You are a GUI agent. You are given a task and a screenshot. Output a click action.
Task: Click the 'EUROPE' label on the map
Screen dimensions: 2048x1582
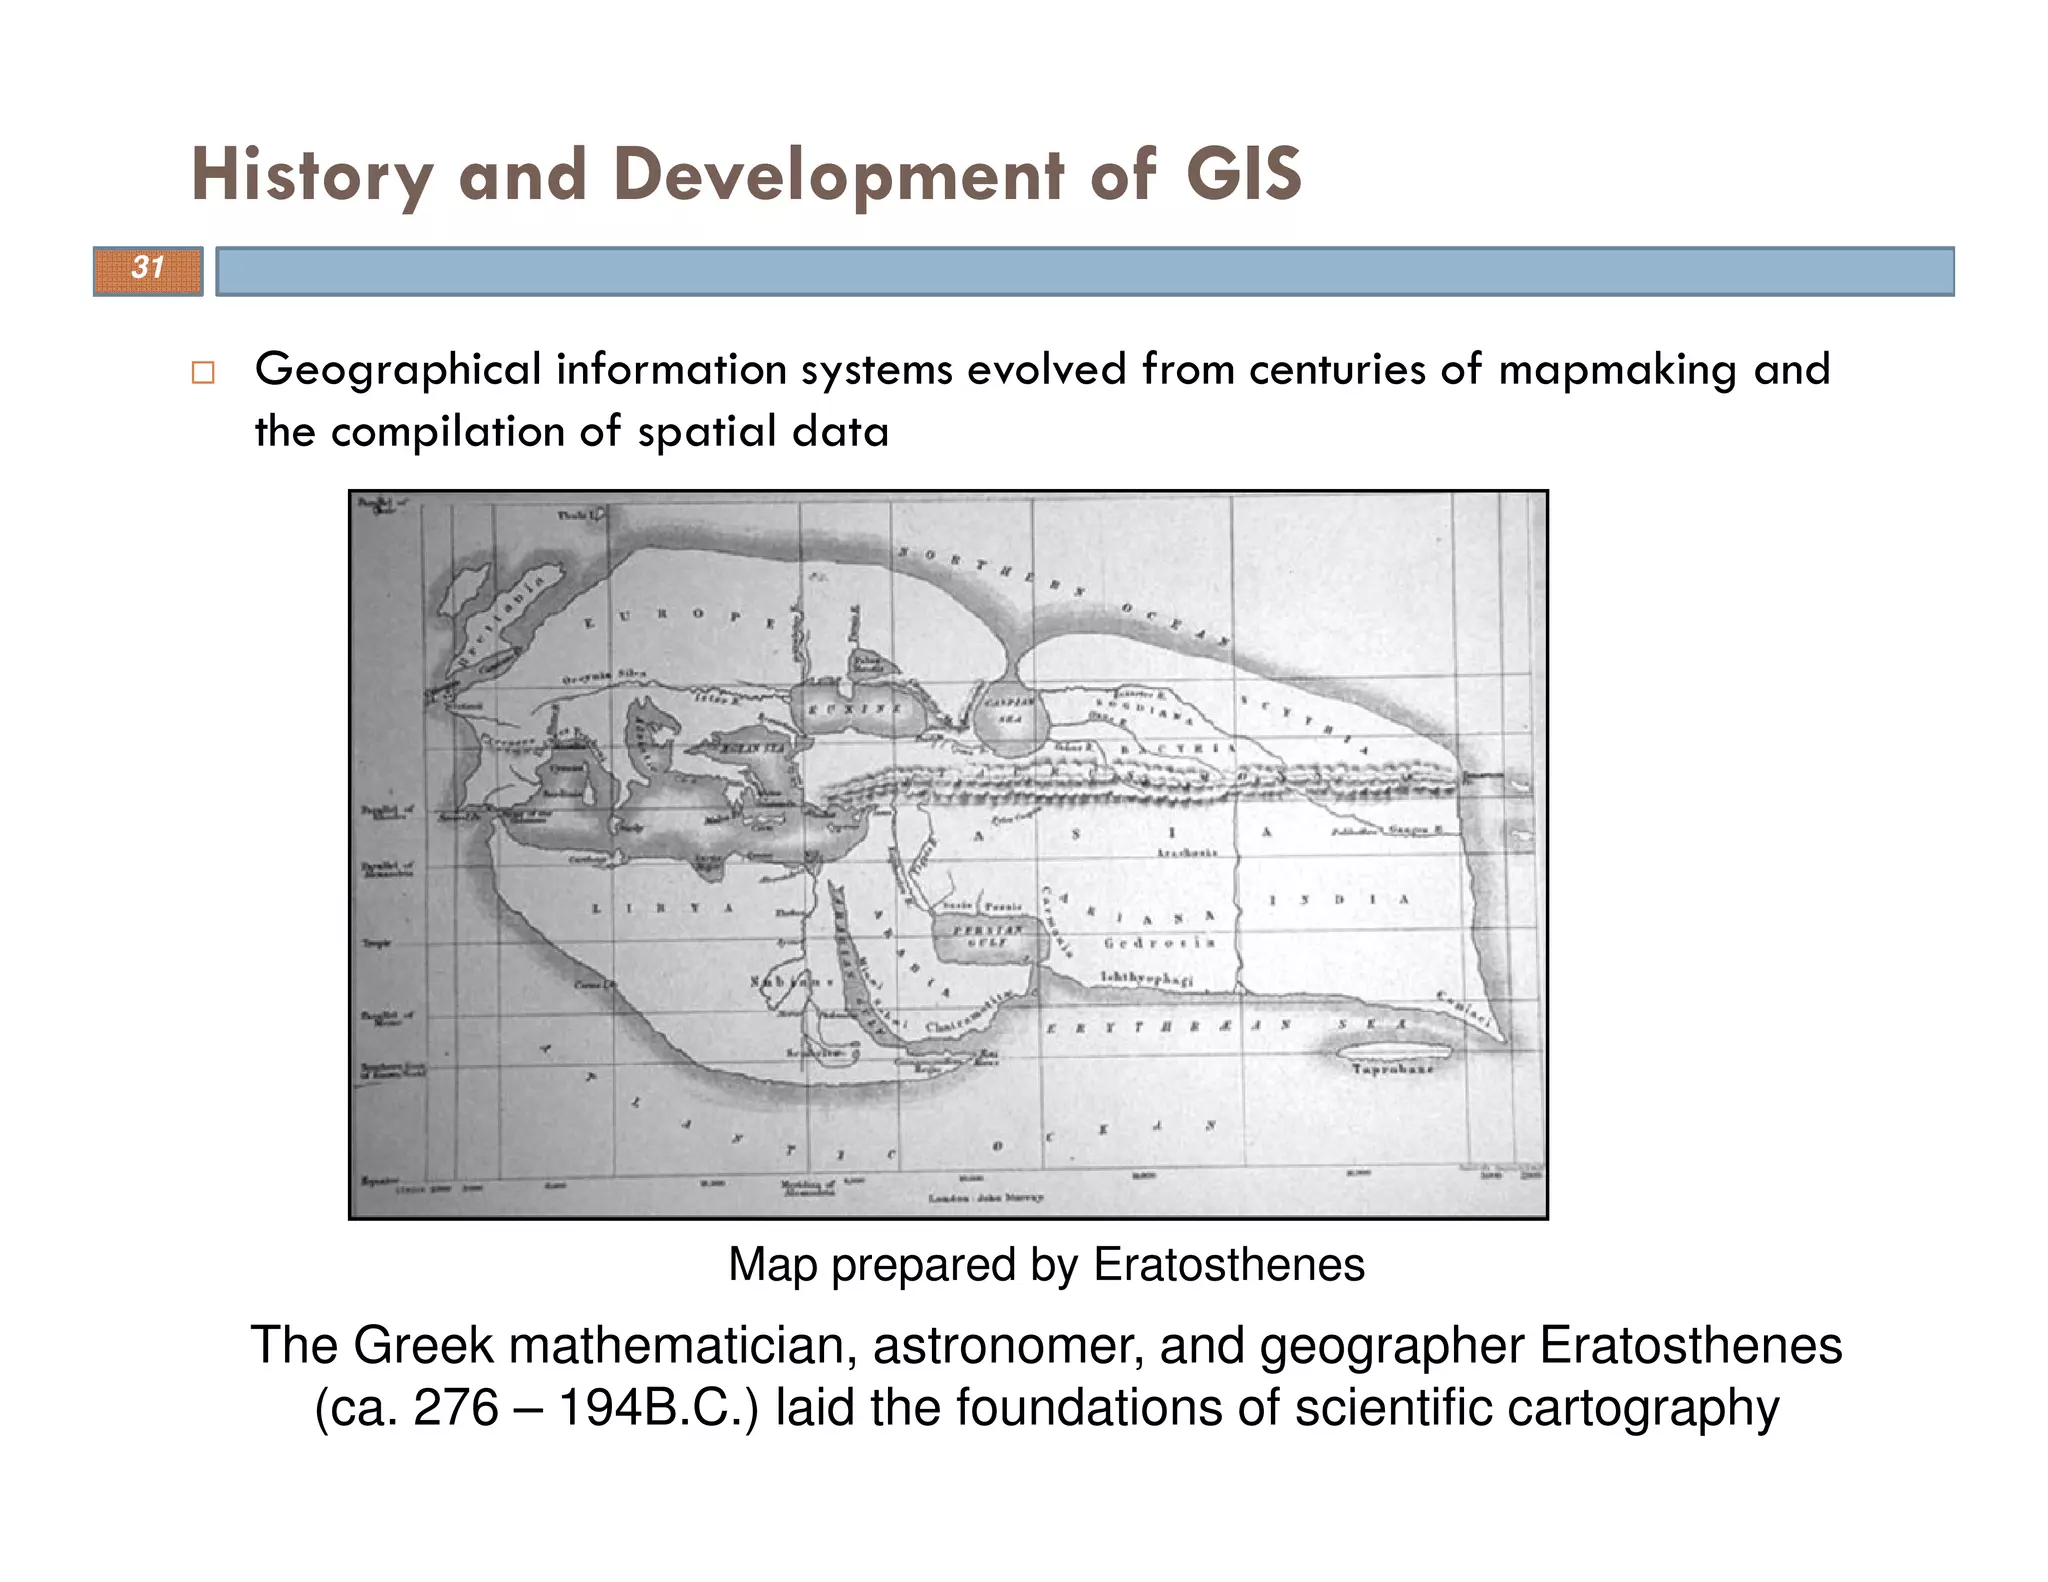[x=681, y=619]
